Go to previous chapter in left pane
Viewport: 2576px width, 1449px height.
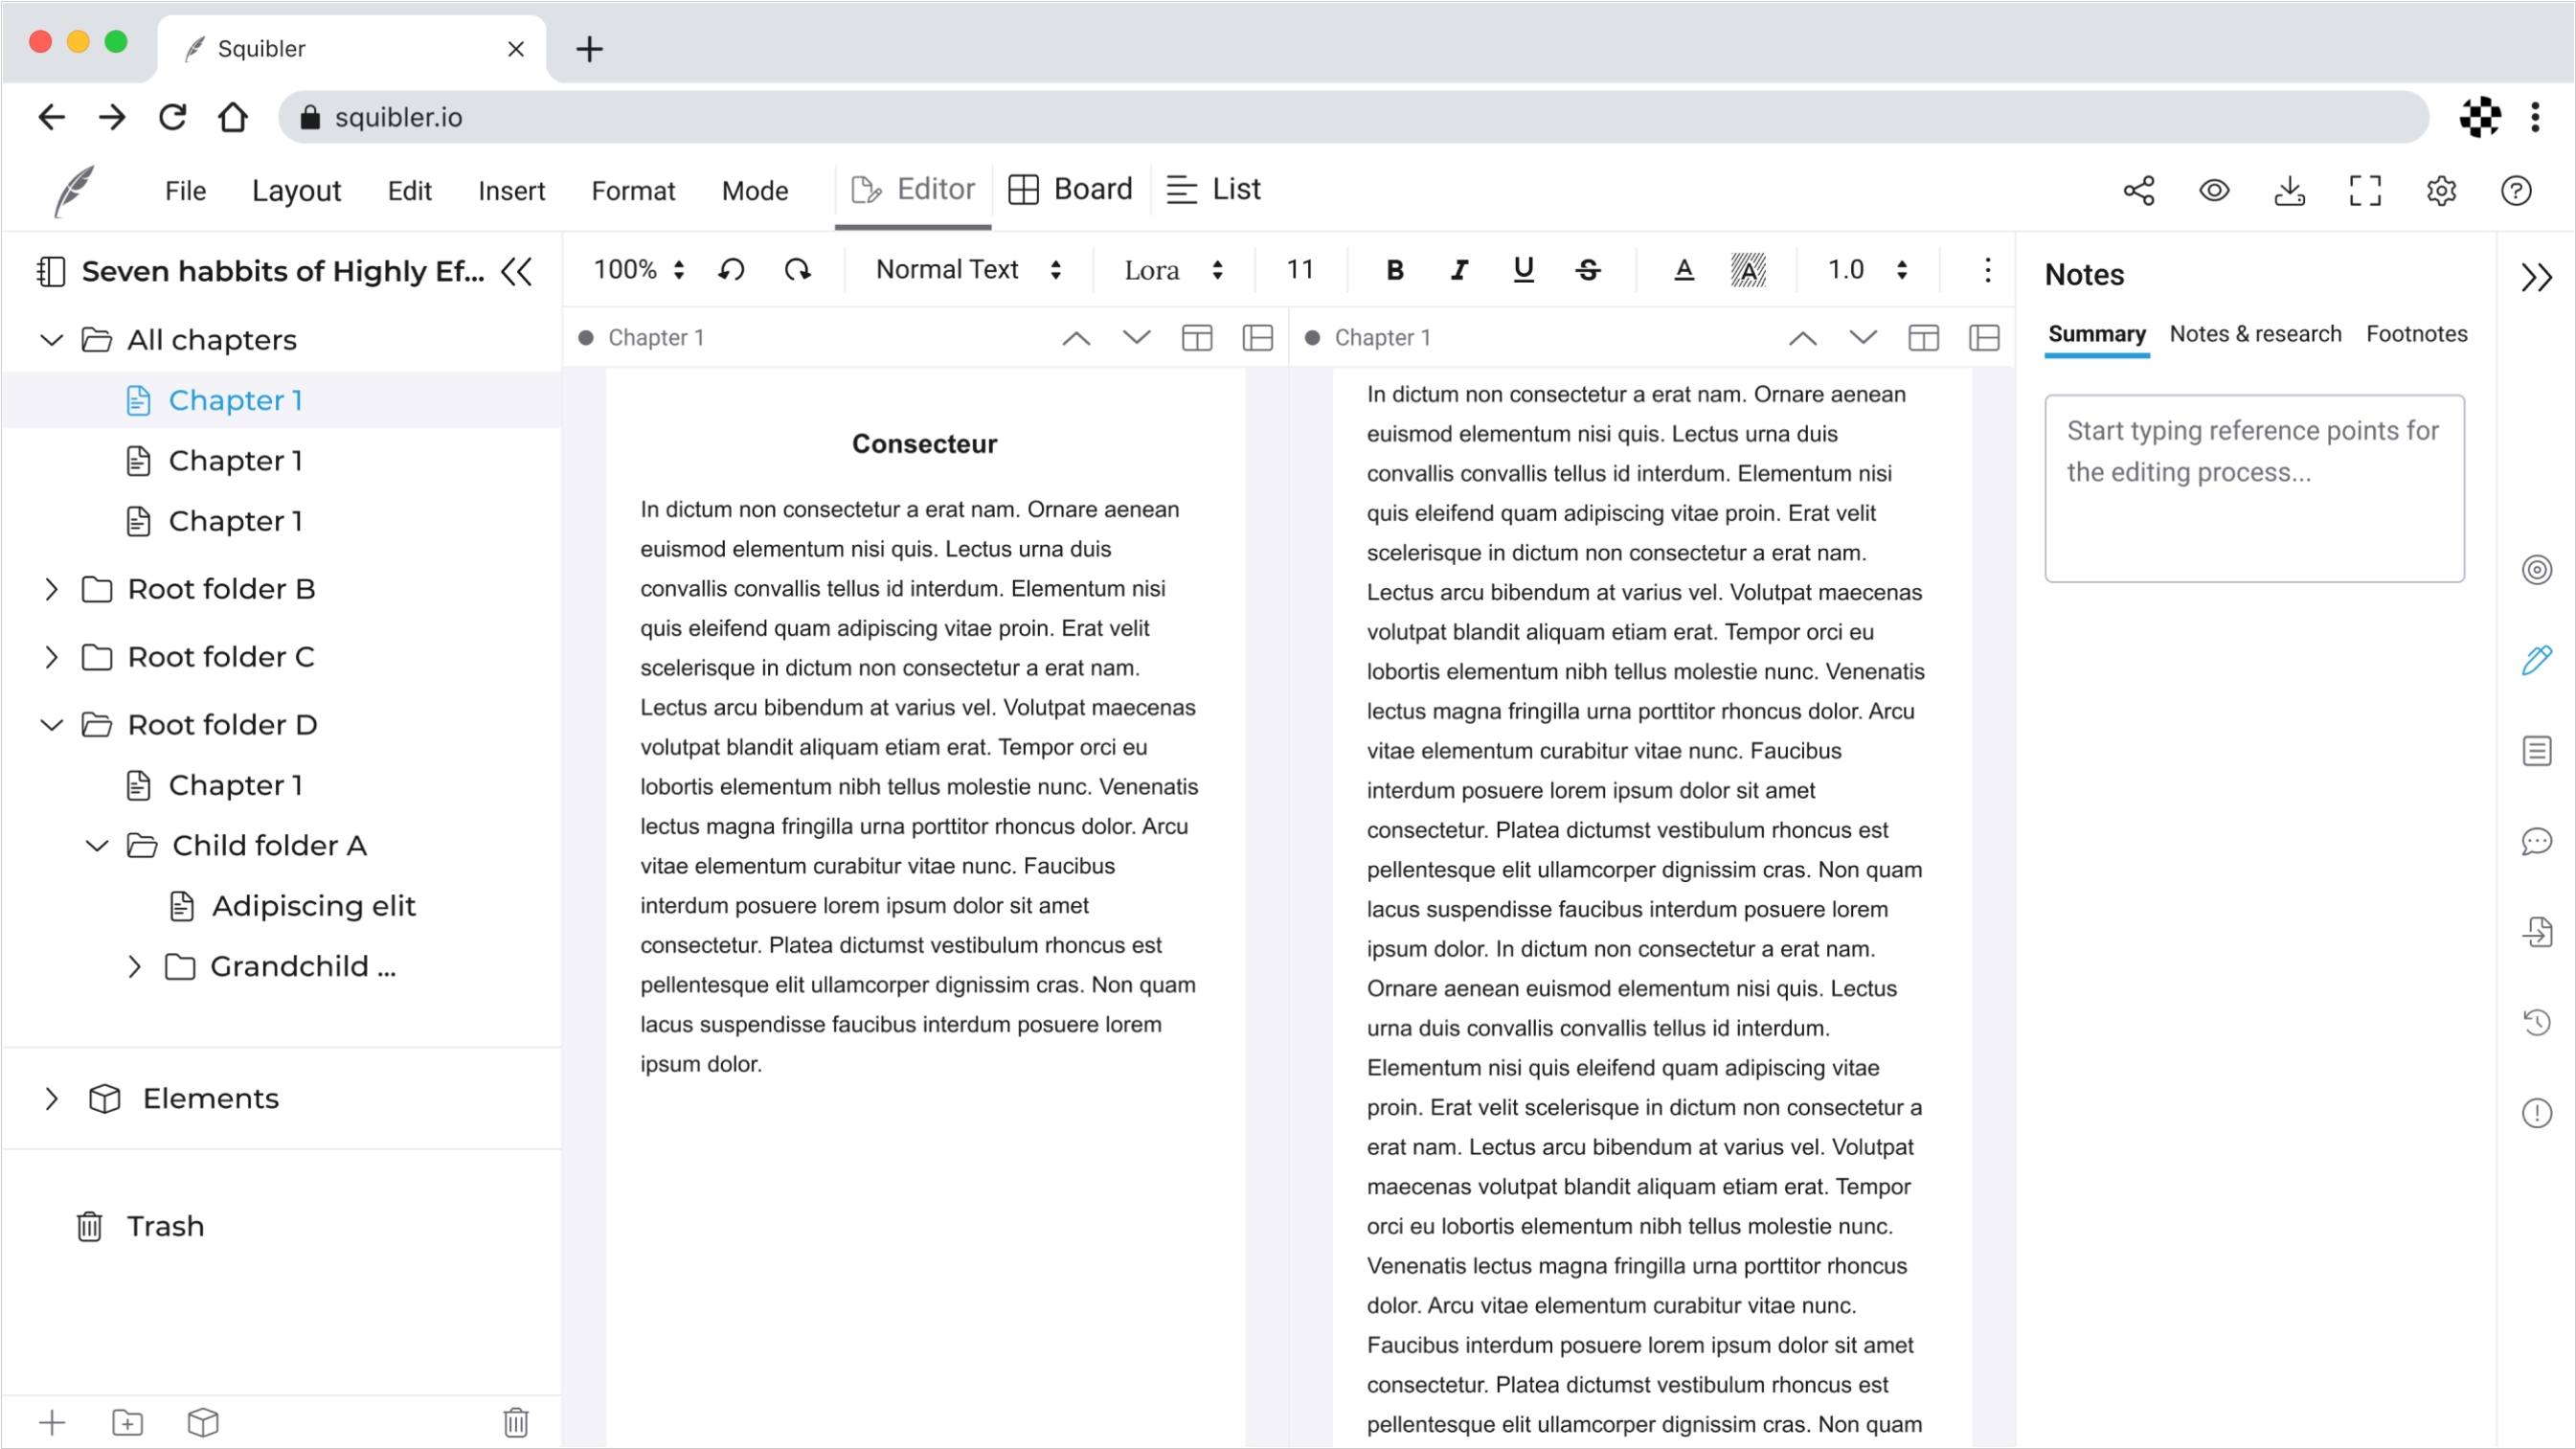click(1076, 338)
